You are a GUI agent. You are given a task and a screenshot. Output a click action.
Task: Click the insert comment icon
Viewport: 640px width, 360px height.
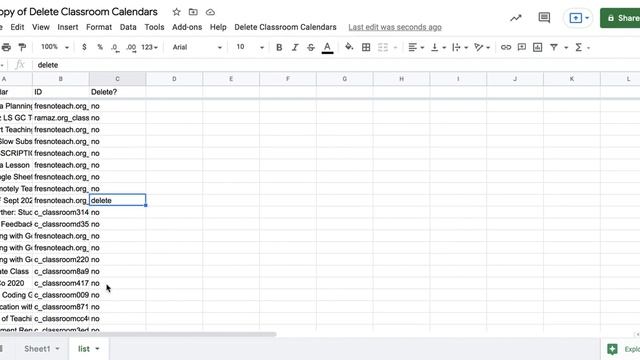(522, 47)
